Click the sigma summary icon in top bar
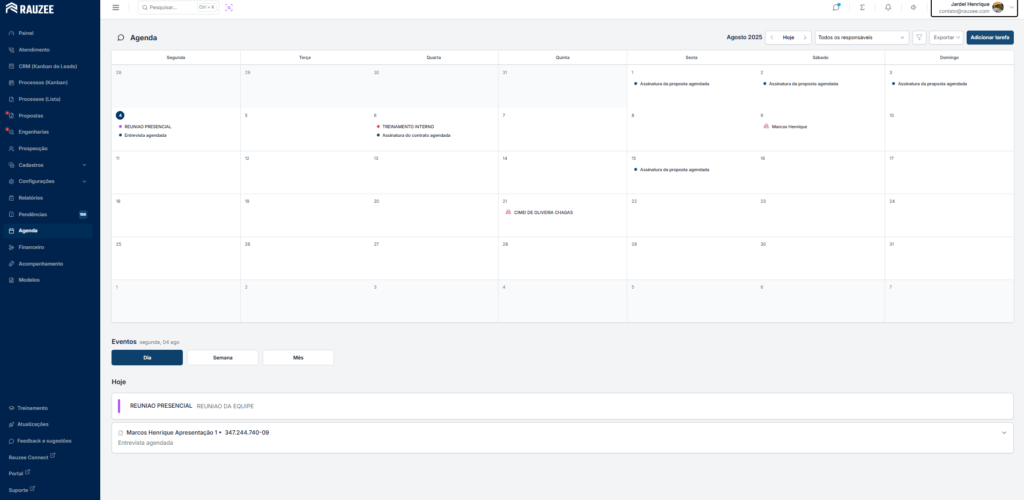 (862, 7)
